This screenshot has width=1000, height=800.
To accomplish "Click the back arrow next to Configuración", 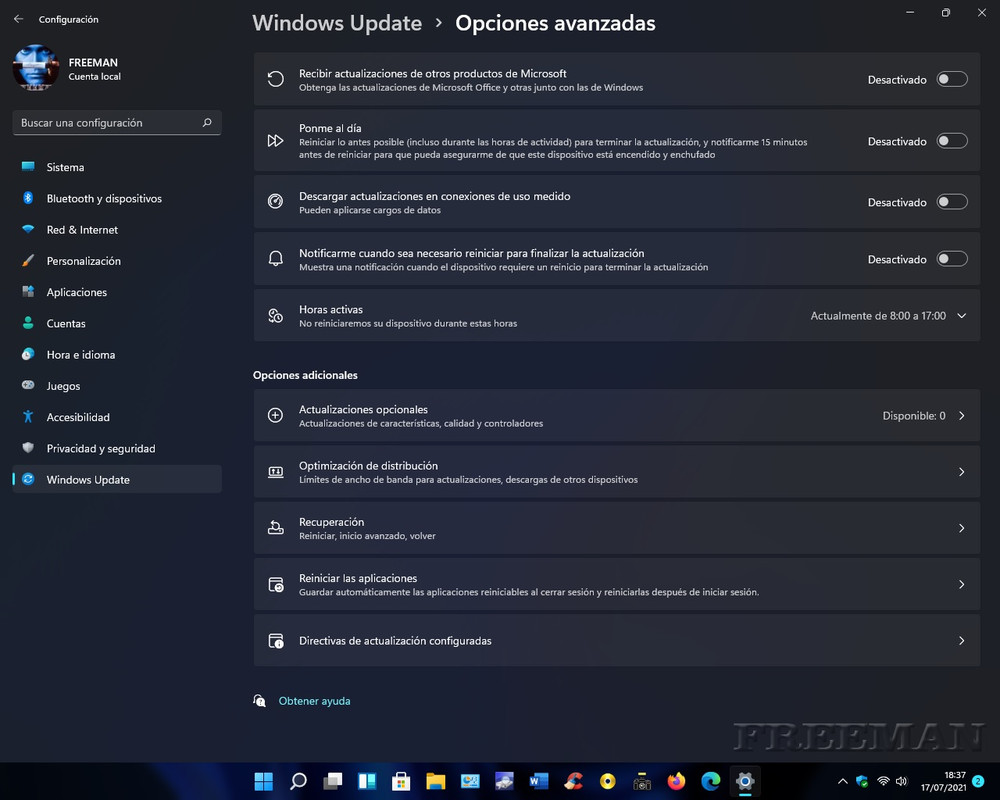I will [18, 19].
